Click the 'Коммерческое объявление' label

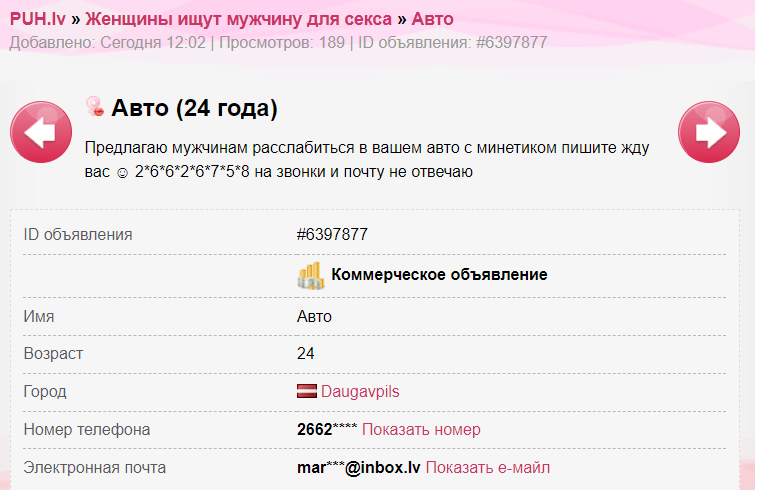(x=439, y=275)
